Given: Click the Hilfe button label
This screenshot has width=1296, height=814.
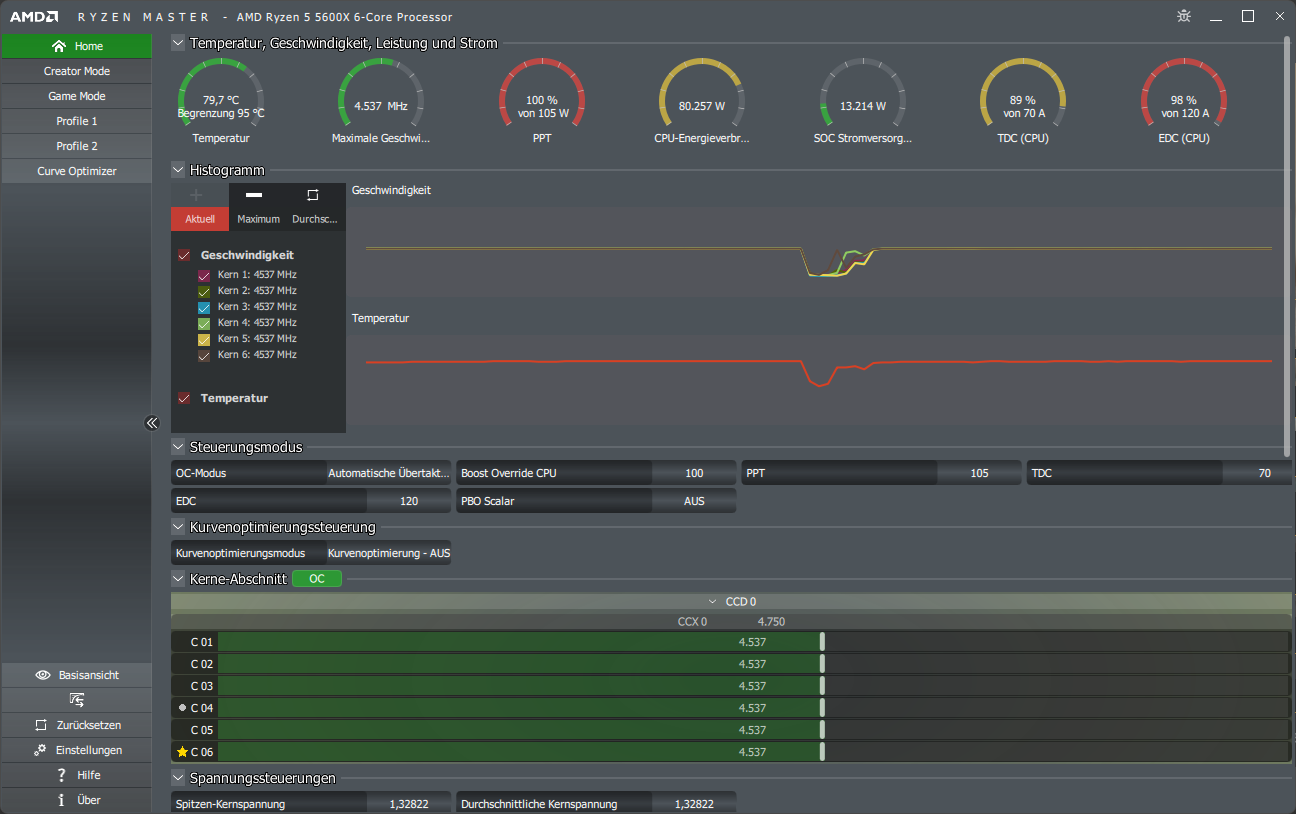Looking at the screenshot, I should click(x=89, y=775).
